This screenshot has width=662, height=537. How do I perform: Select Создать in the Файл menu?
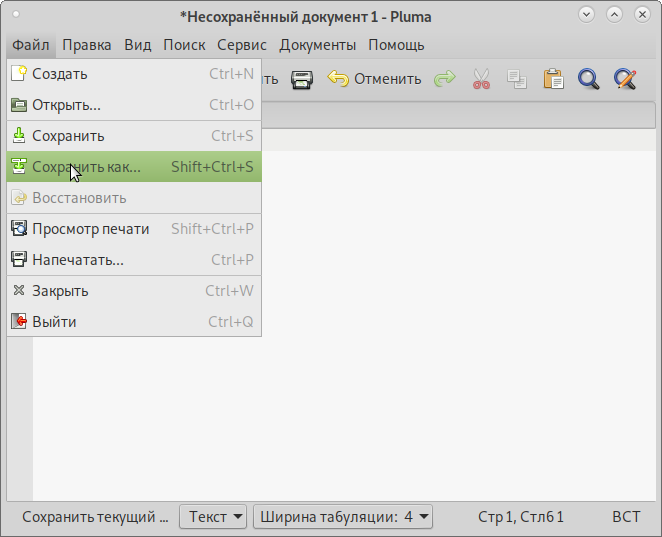60,74
